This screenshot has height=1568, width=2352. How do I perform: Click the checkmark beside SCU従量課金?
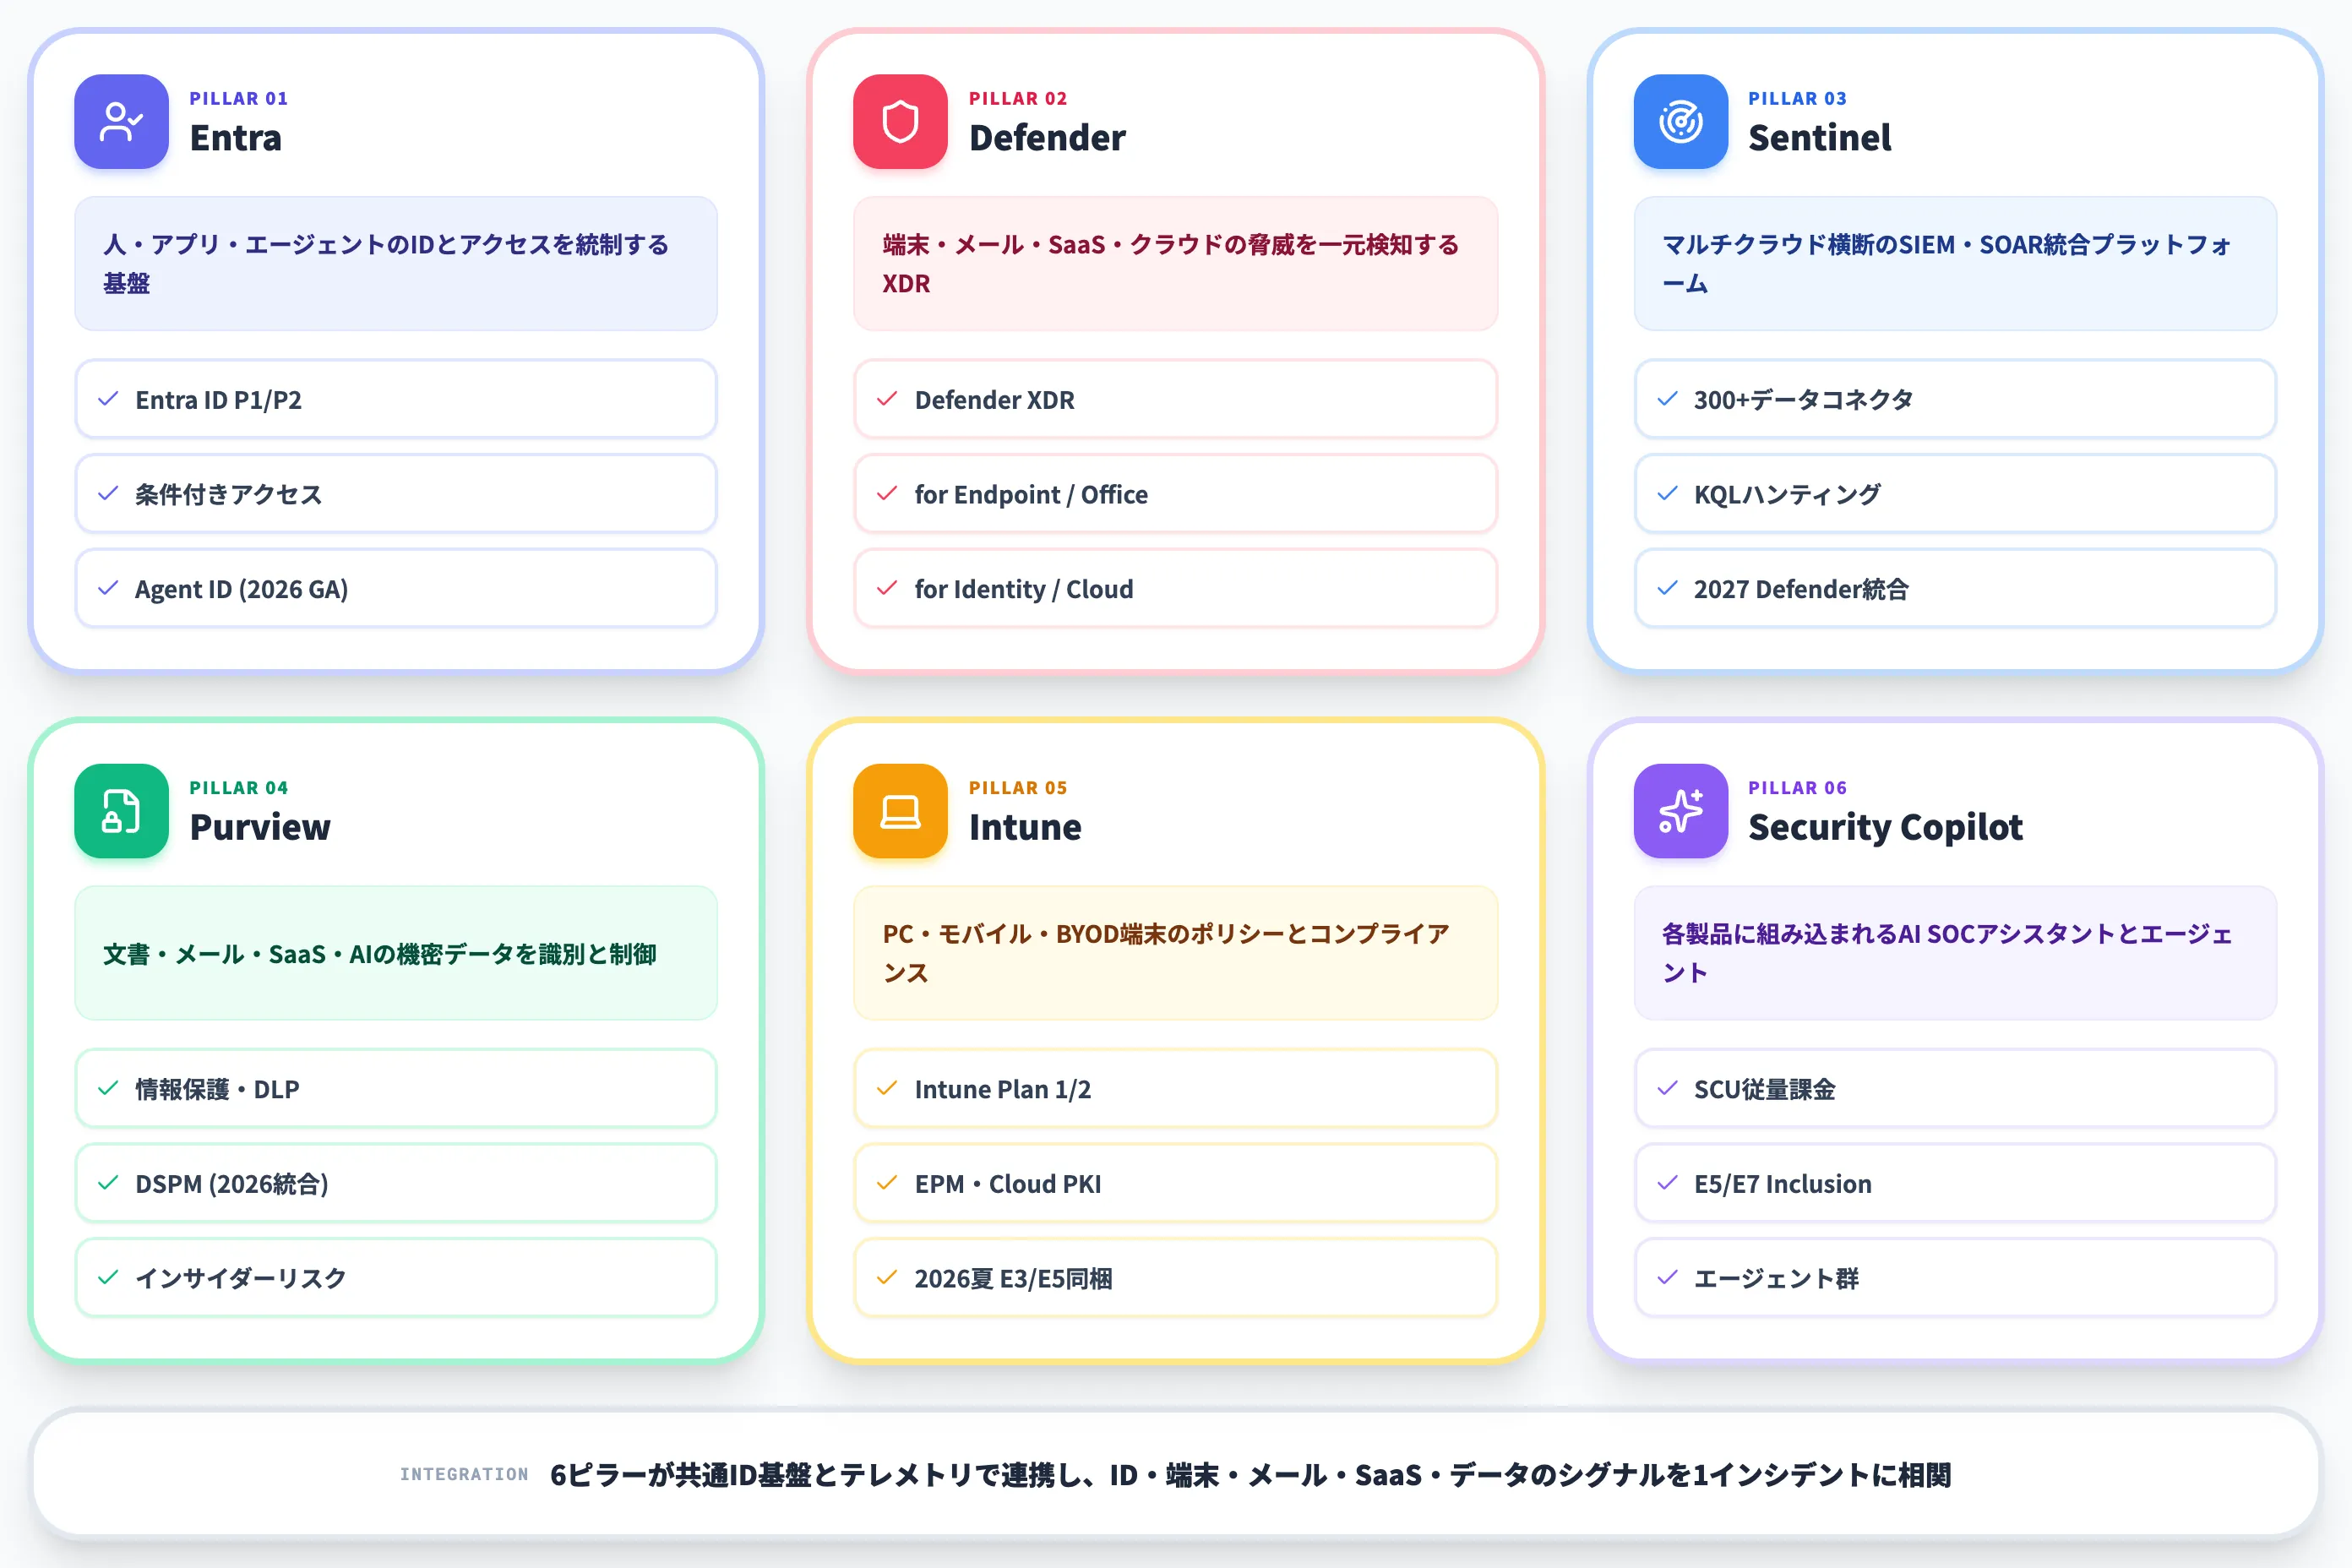pyautogui.click(x=1667, y=1088)
